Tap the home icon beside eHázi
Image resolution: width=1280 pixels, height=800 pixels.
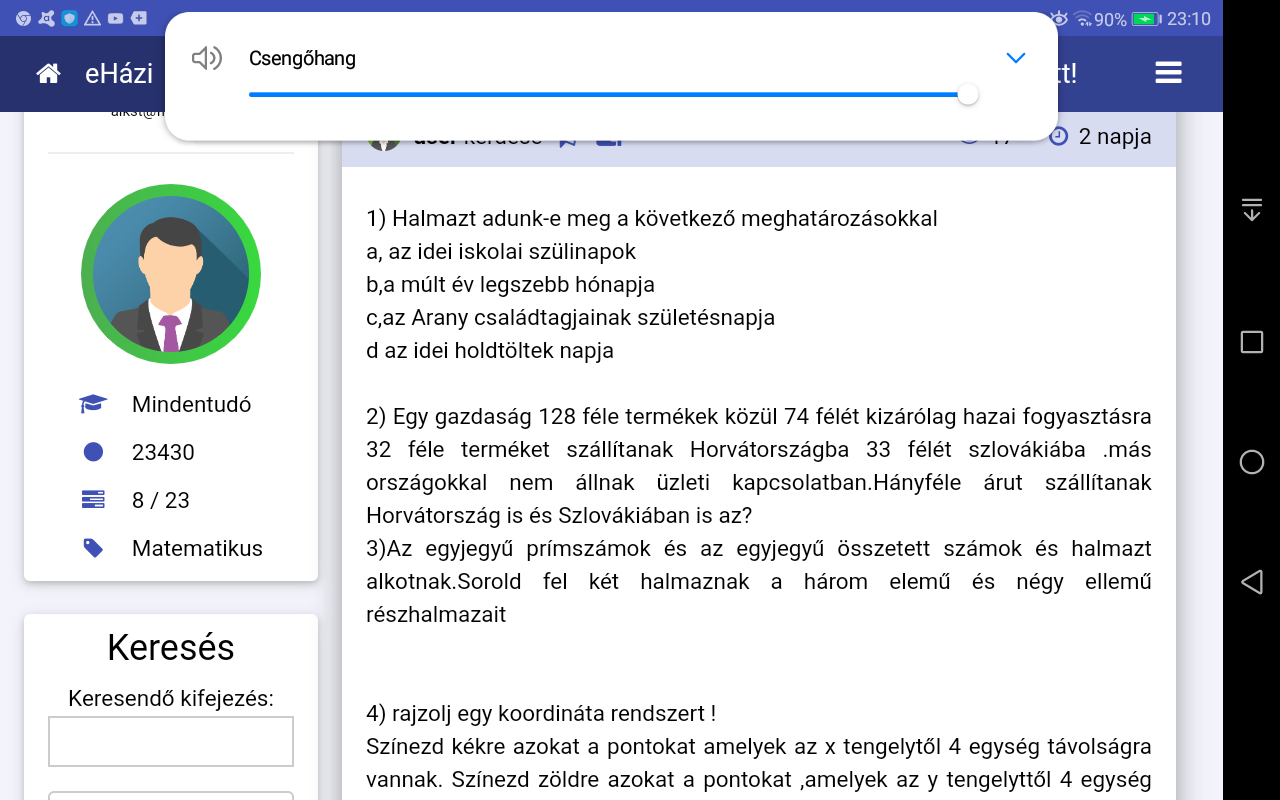point(48,73)
